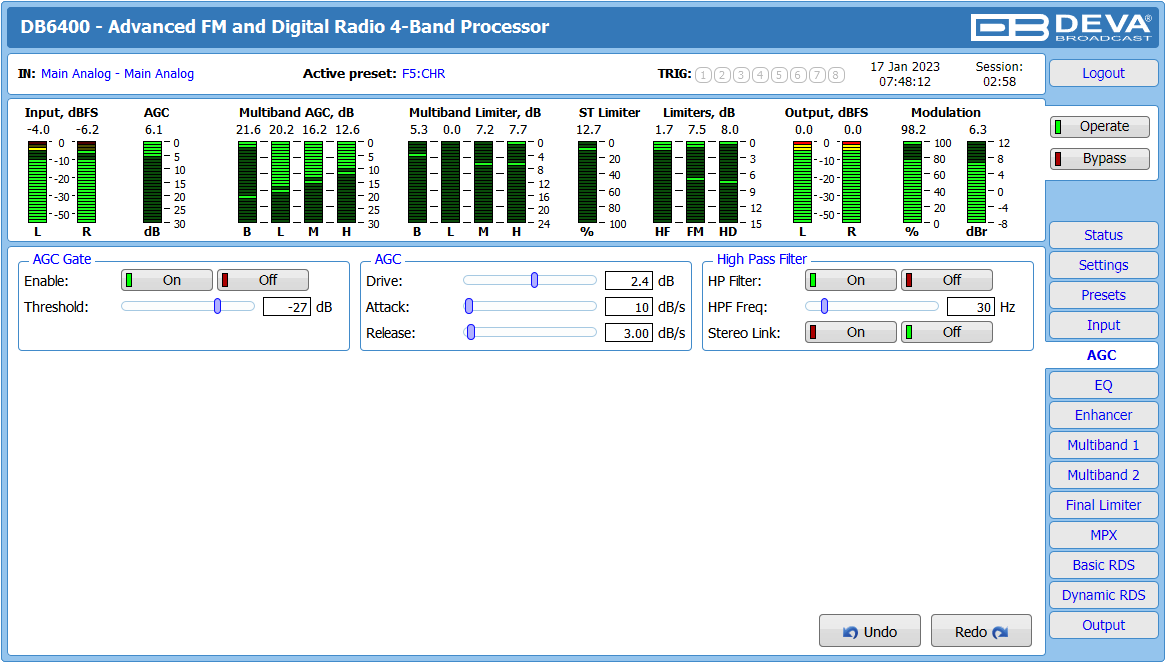Select the AGC tab
Viewport: 1166px width, 663px height.
click(1102, 355)
